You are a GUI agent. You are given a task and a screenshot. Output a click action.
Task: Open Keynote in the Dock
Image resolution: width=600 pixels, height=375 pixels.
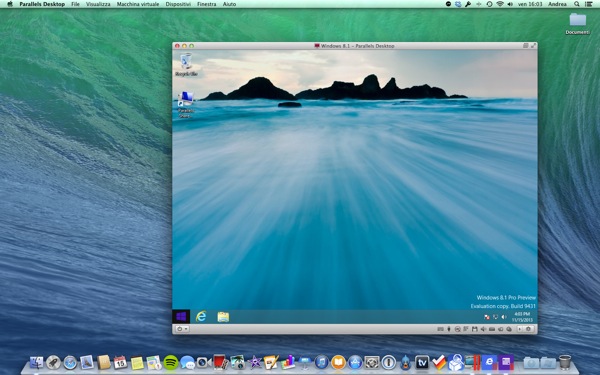point(305,363)
